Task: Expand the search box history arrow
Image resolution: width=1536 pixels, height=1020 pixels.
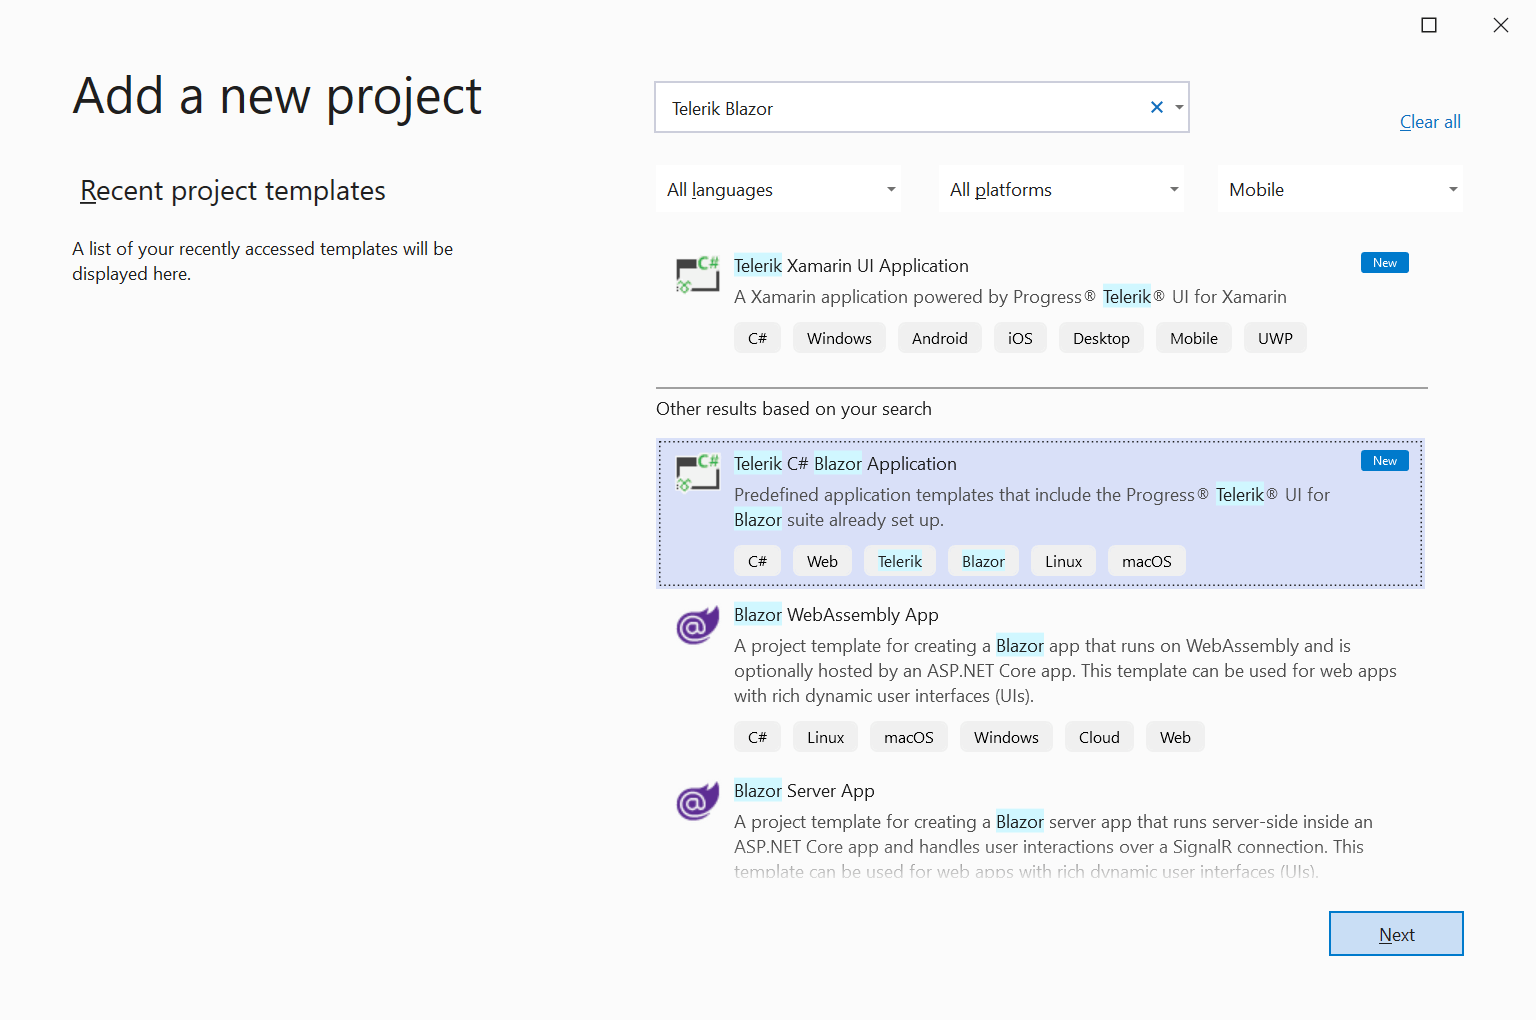Action: click(1179, 107)
